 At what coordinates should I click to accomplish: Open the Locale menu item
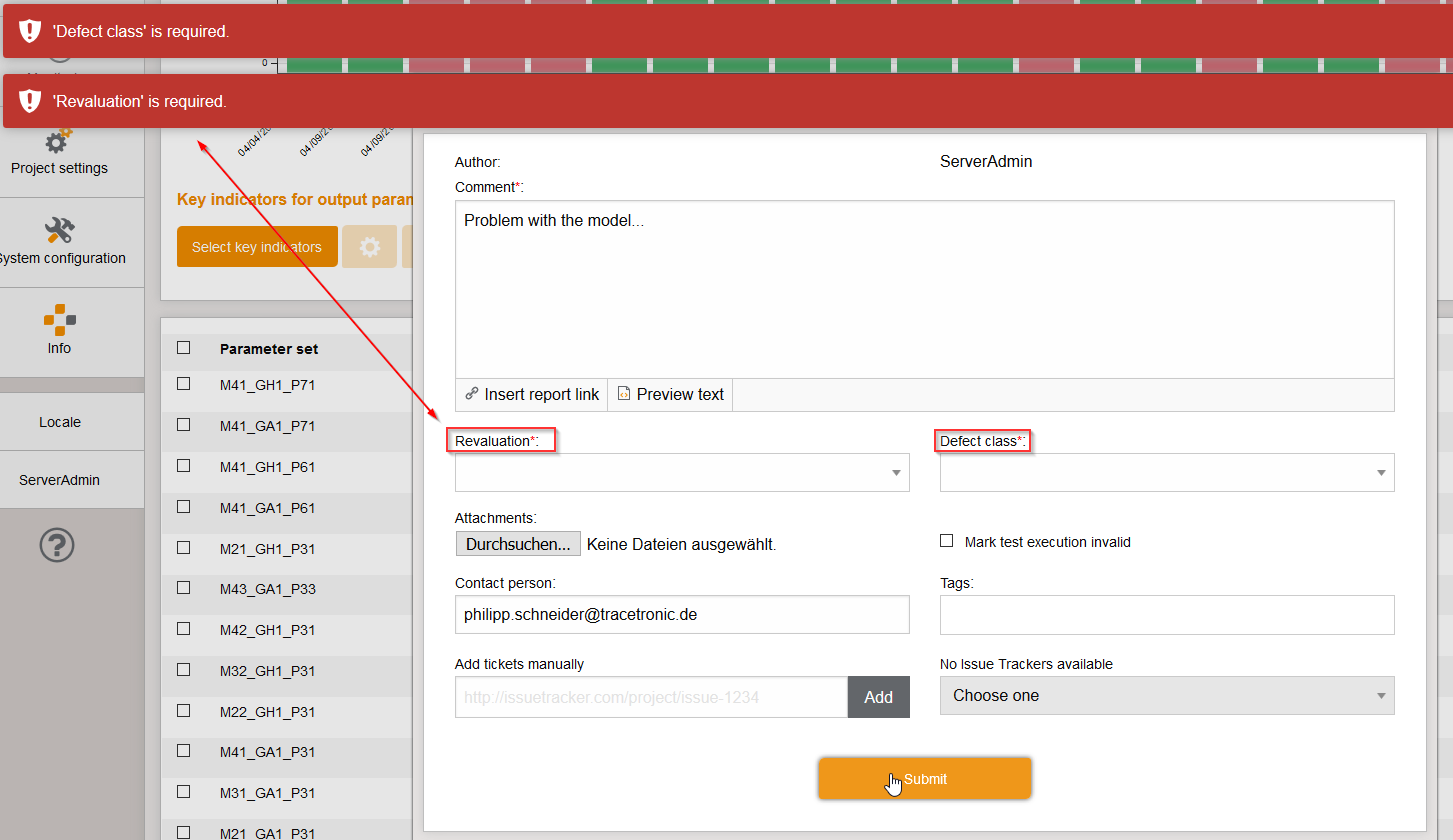(x=60, y=422)
